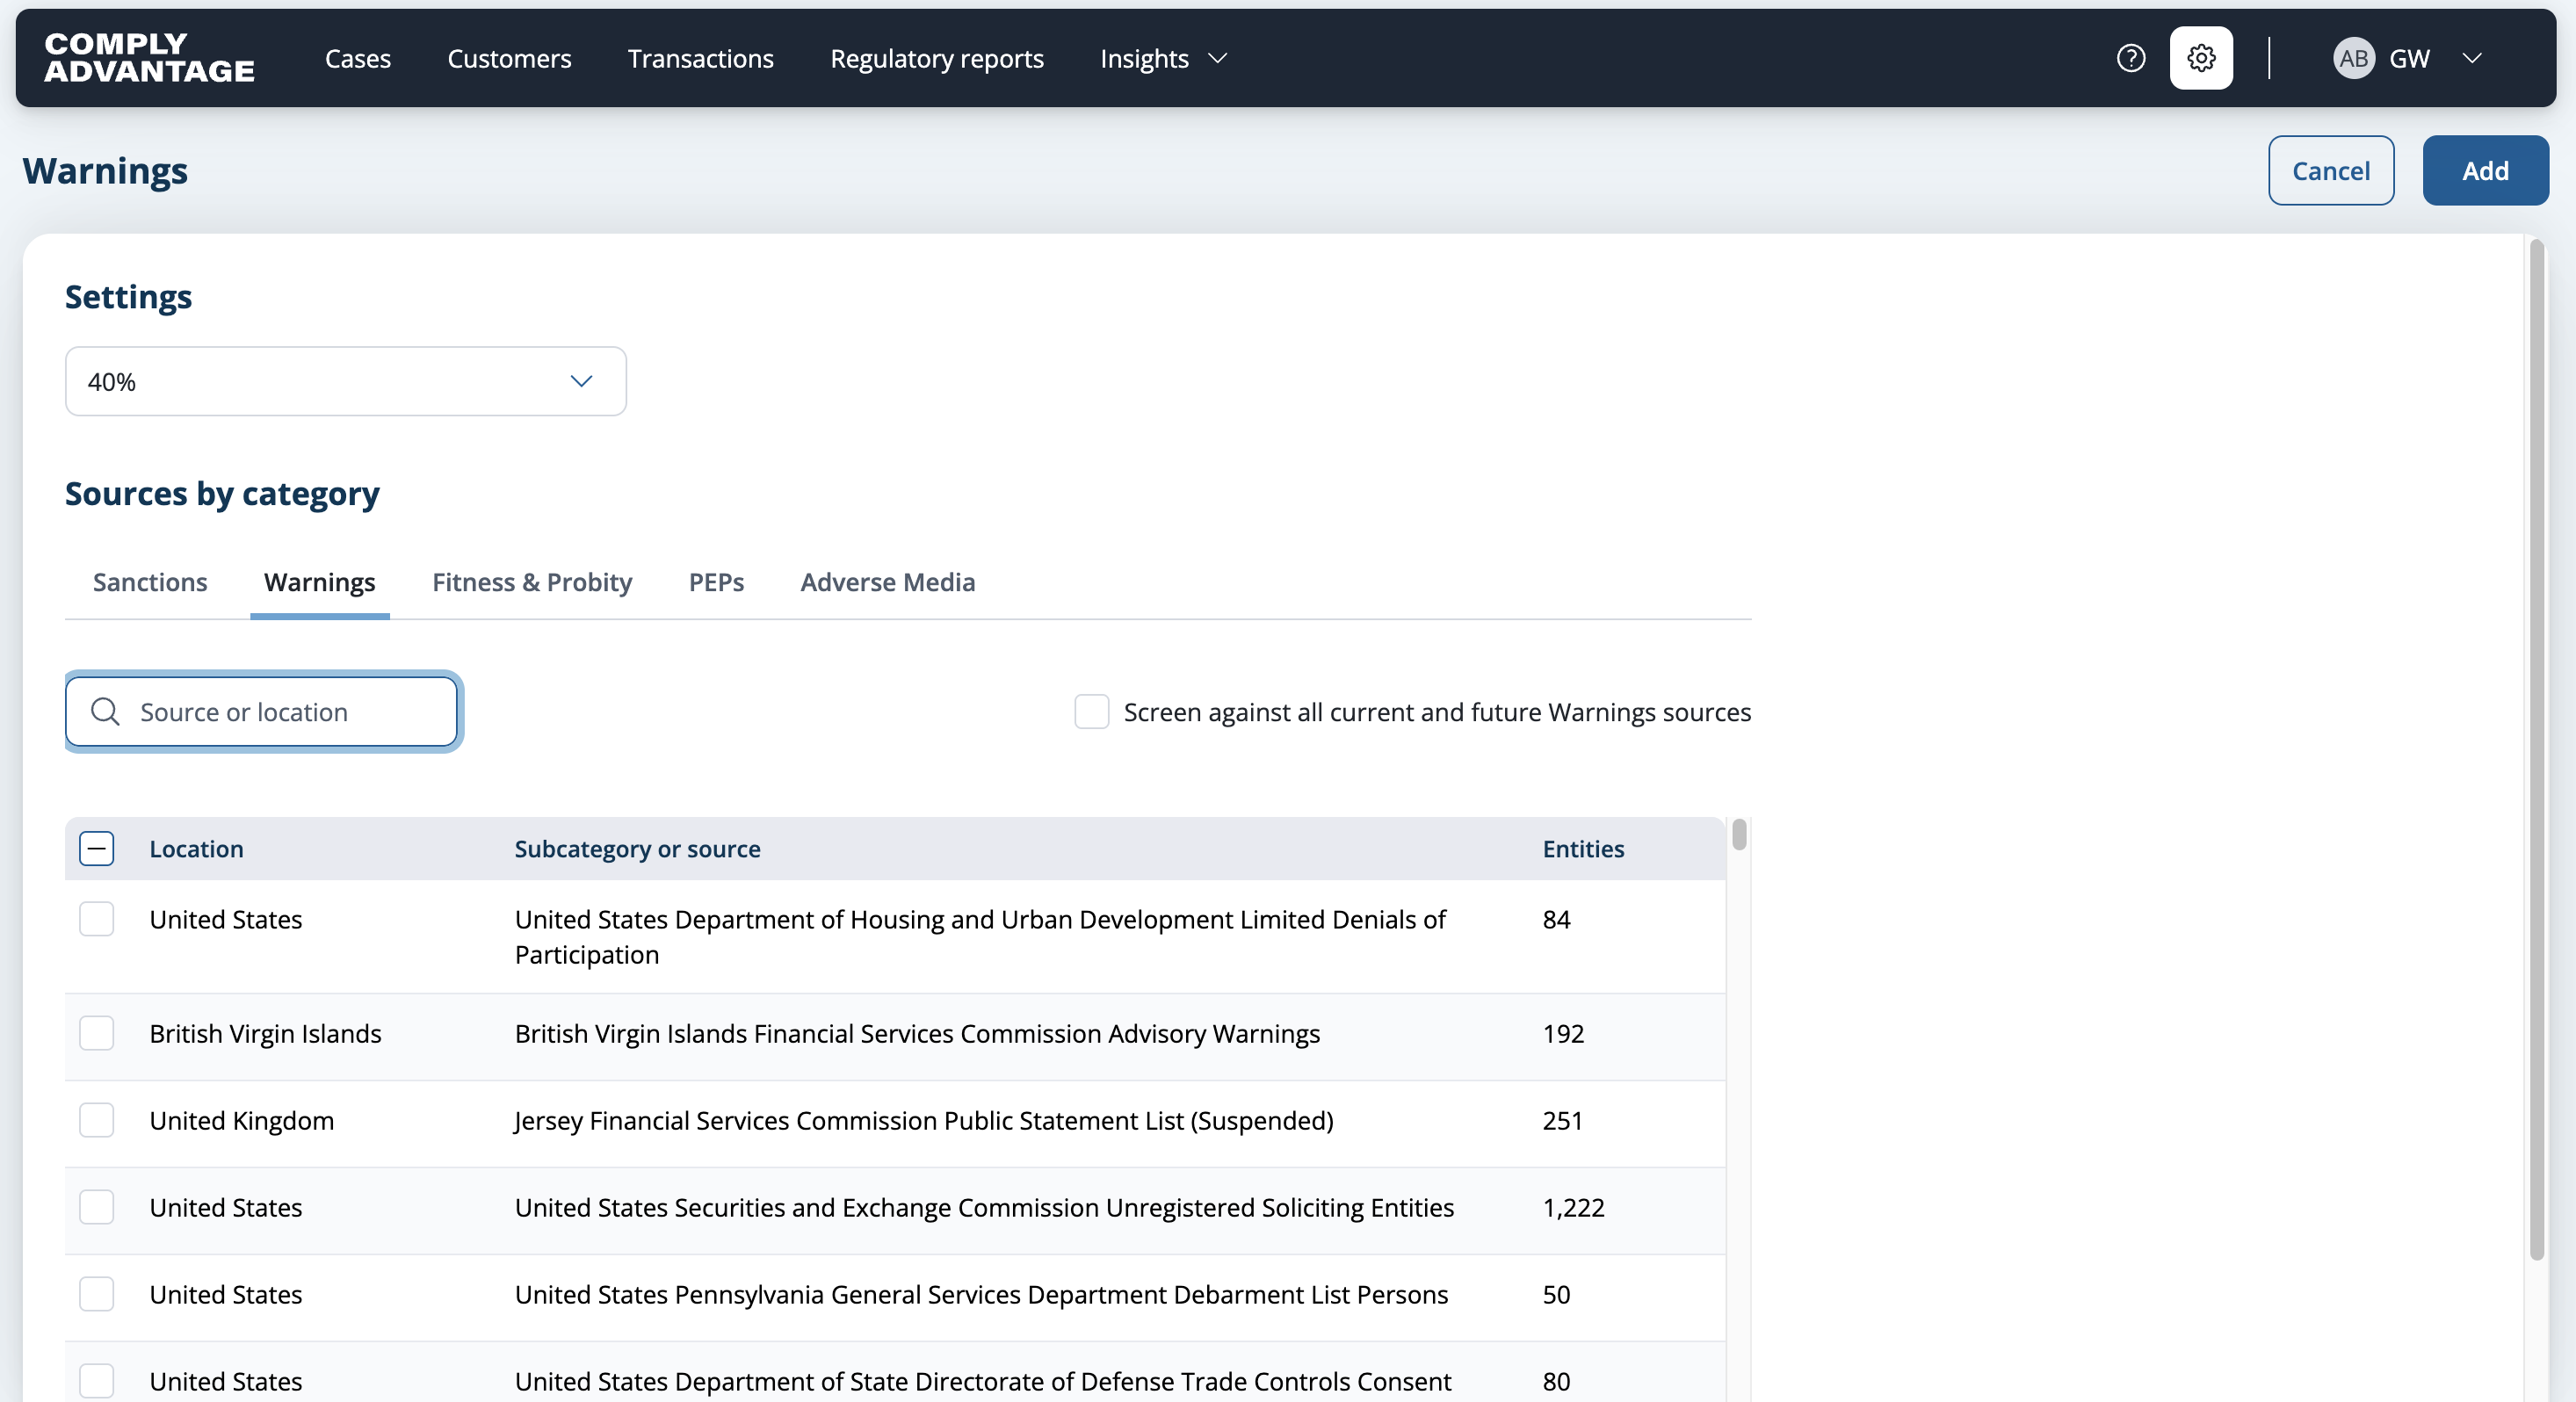Switch to the Fitness & Probity tab
The image size is (2576, 1402).
(532, 582)
